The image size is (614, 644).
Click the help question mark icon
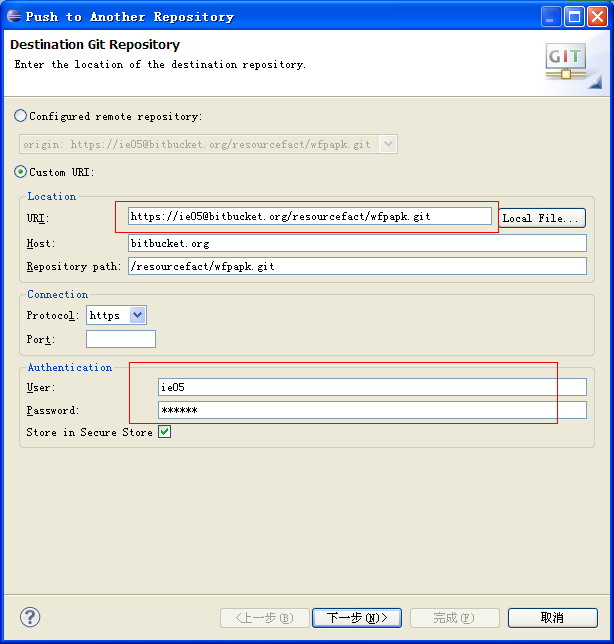pyautogui.click(x=30, y=617)
